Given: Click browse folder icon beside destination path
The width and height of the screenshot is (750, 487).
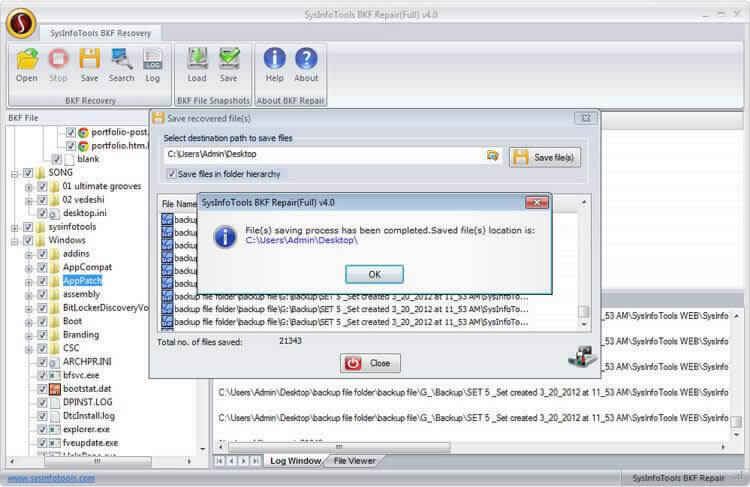Looking at the screenshot, I should [492, 155].
